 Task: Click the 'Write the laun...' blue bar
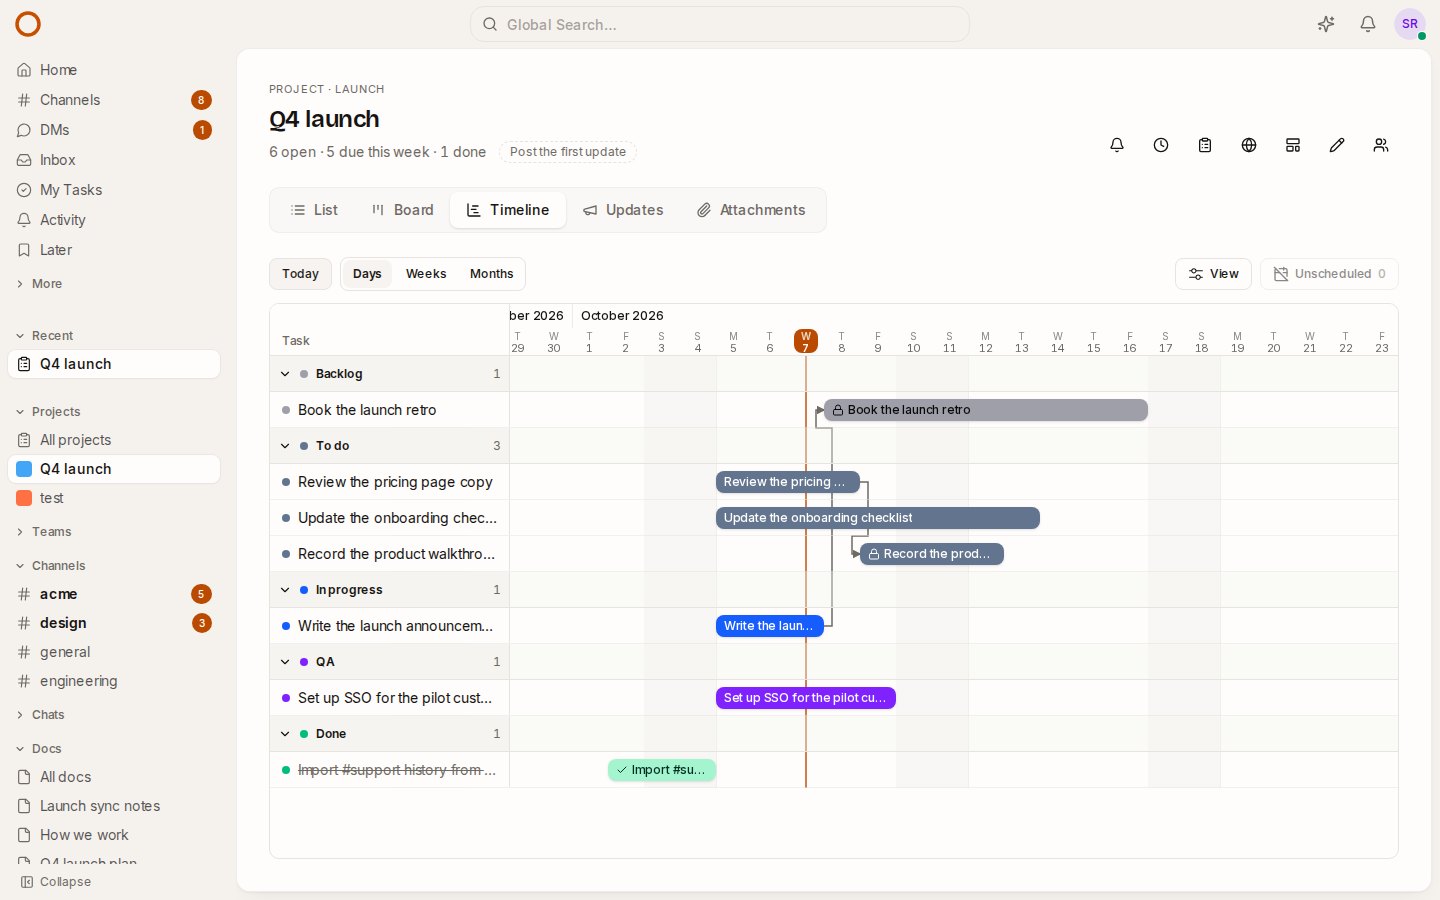[x=770, y=626]
